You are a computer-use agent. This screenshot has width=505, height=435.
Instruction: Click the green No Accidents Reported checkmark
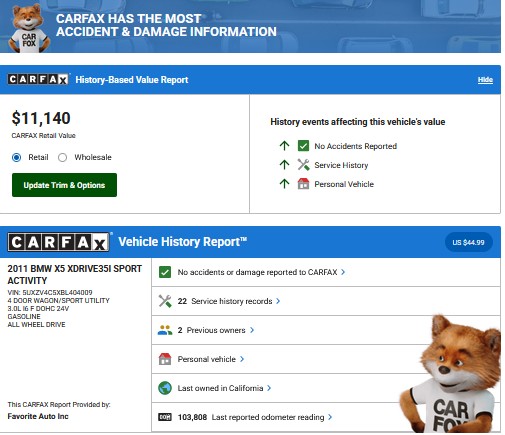pos(303,146)
